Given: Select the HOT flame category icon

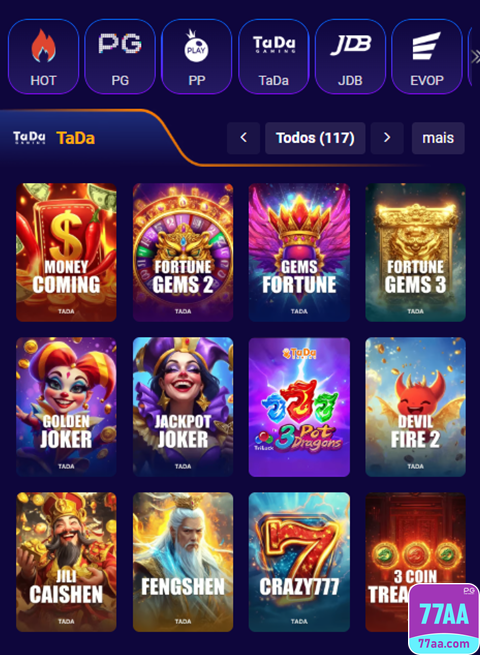Looking at the screenshot, I should 43,56.
